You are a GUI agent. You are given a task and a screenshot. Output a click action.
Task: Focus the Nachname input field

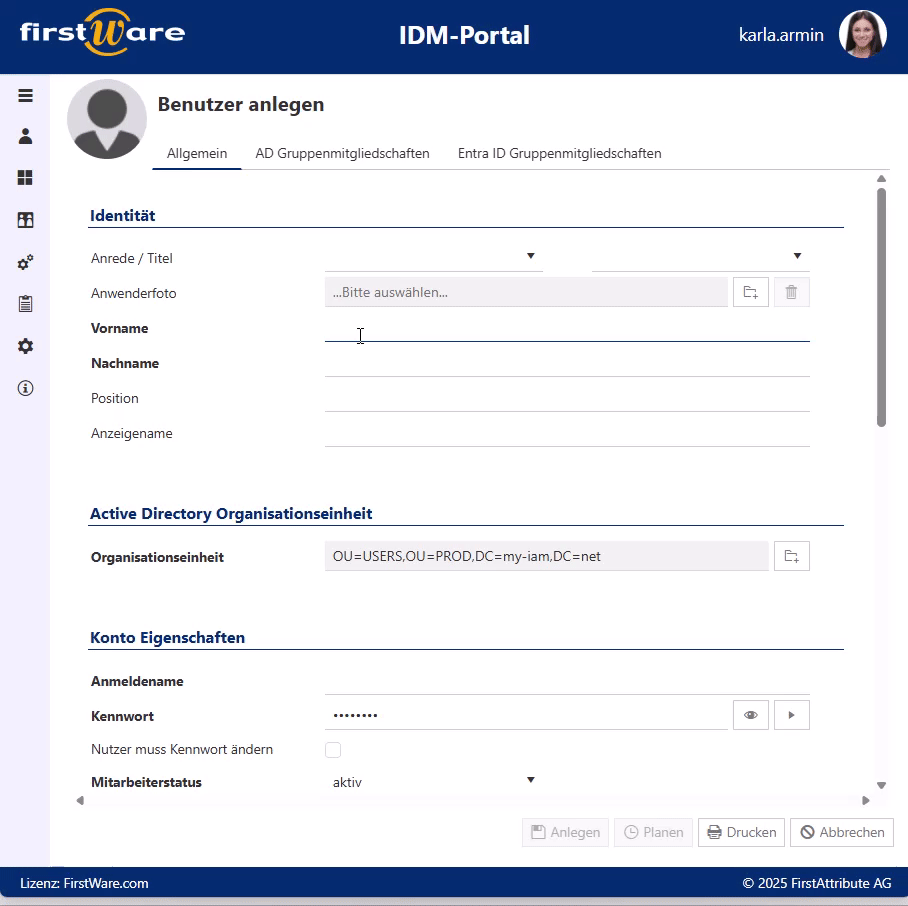[566, 364]
